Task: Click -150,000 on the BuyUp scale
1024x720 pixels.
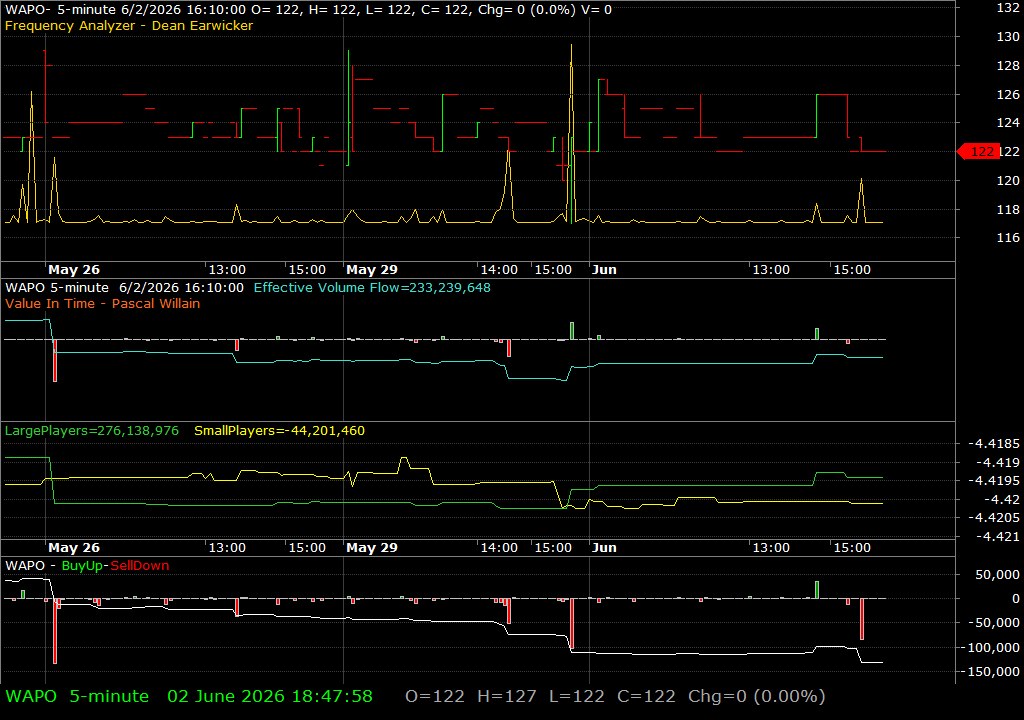Action: coord(989,672)
